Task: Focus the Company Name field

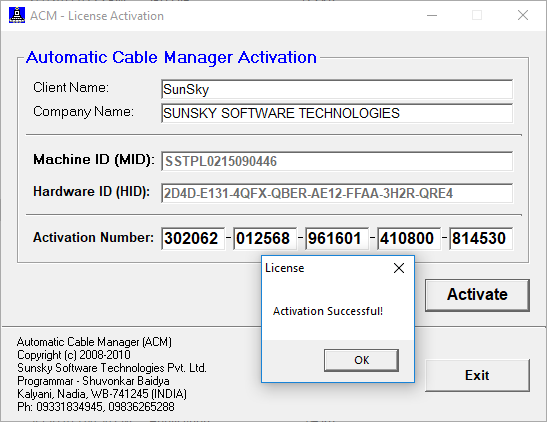Action: (337, 113)
